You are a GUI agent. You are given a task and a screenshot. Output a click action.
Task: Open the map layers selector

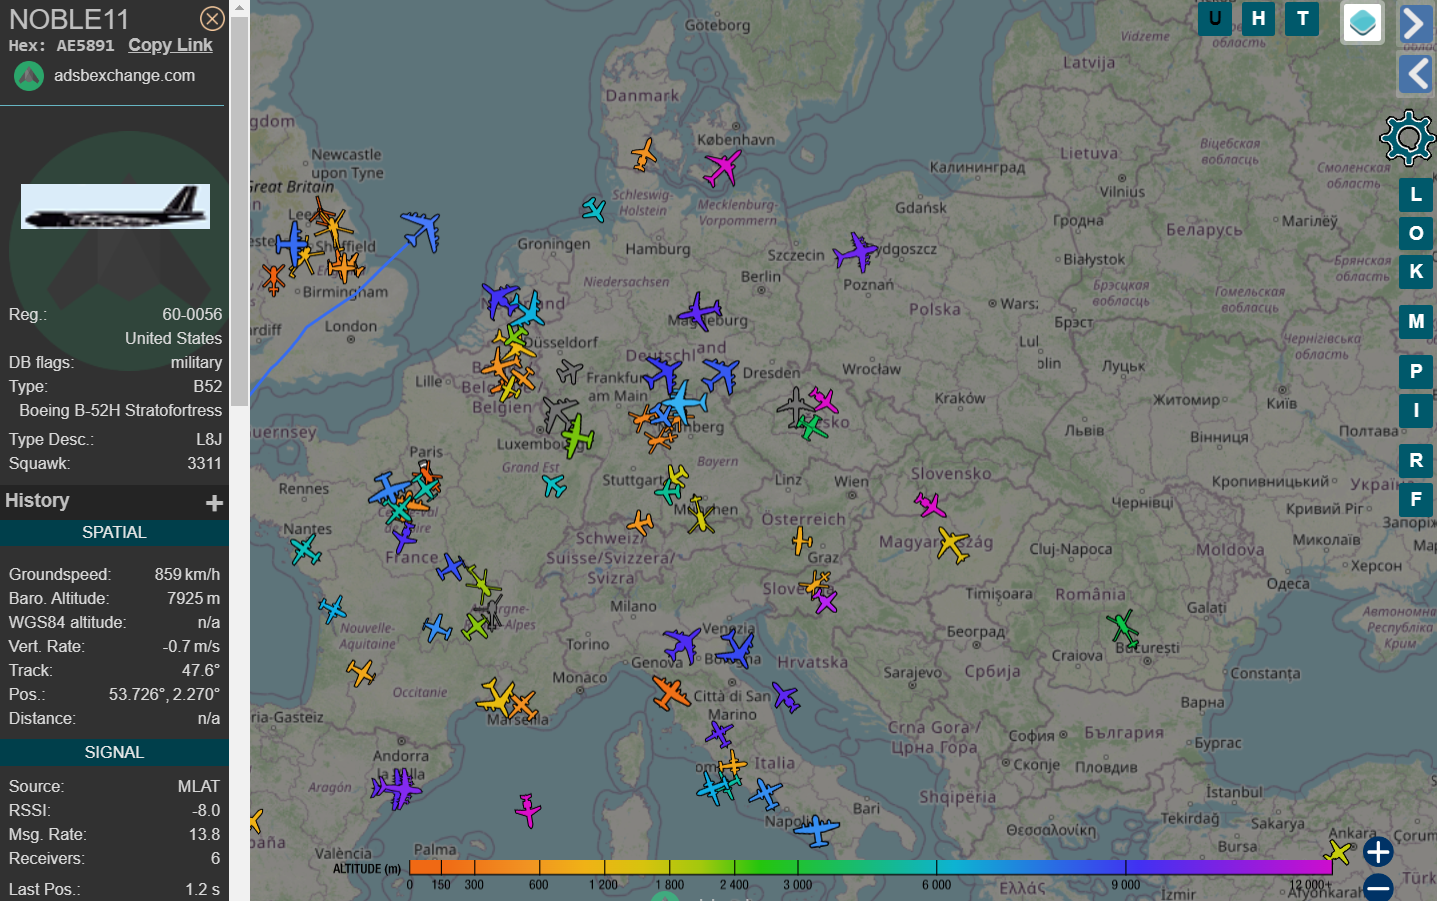pyautogui.click(x=1362, y=22)
